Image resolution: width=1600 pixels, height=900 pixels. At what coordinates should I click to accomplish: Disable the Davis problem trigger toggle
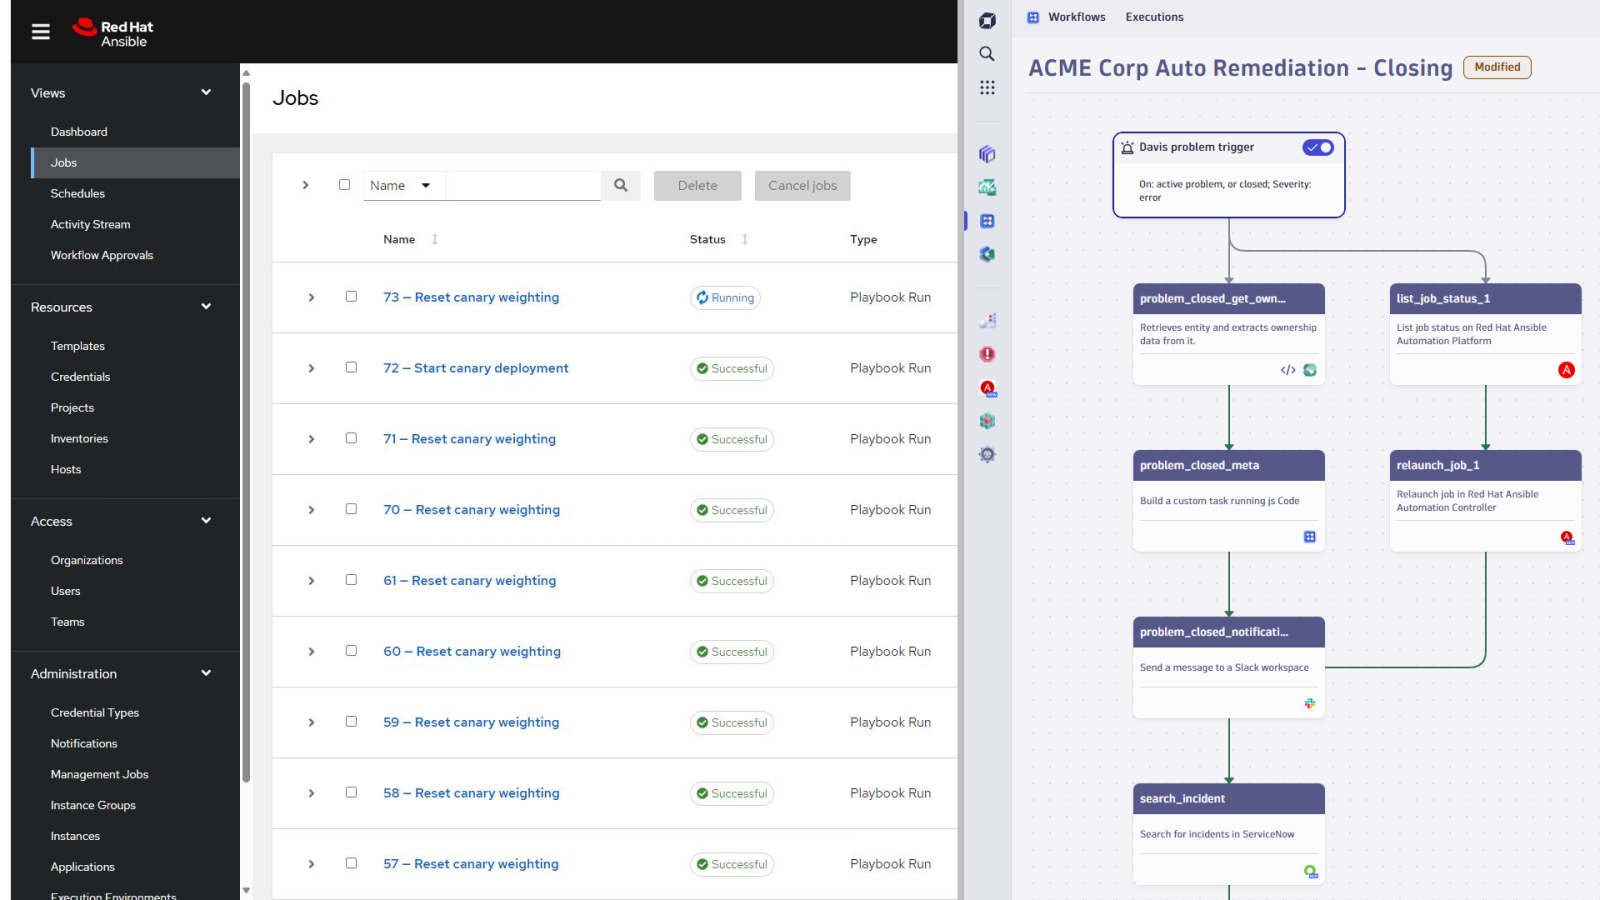tap(1318, 147)
